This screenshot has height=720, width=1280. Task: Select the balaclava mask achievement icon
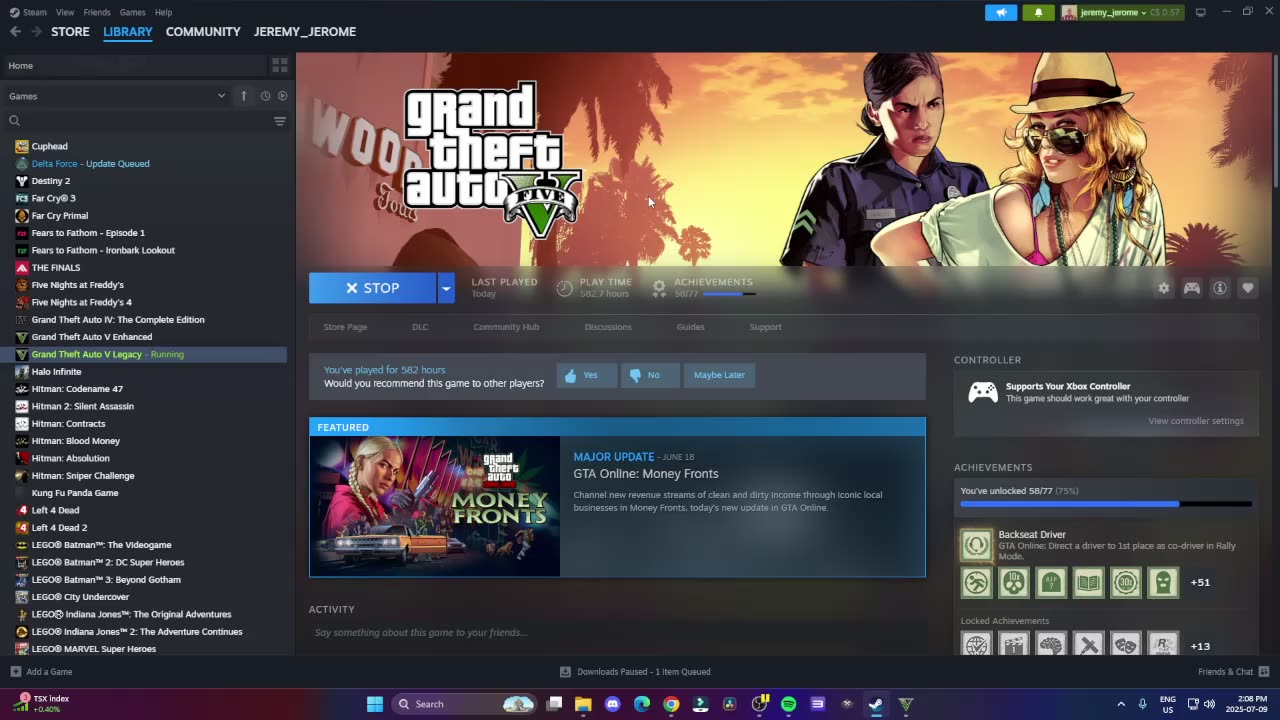tap(1163, 582)
